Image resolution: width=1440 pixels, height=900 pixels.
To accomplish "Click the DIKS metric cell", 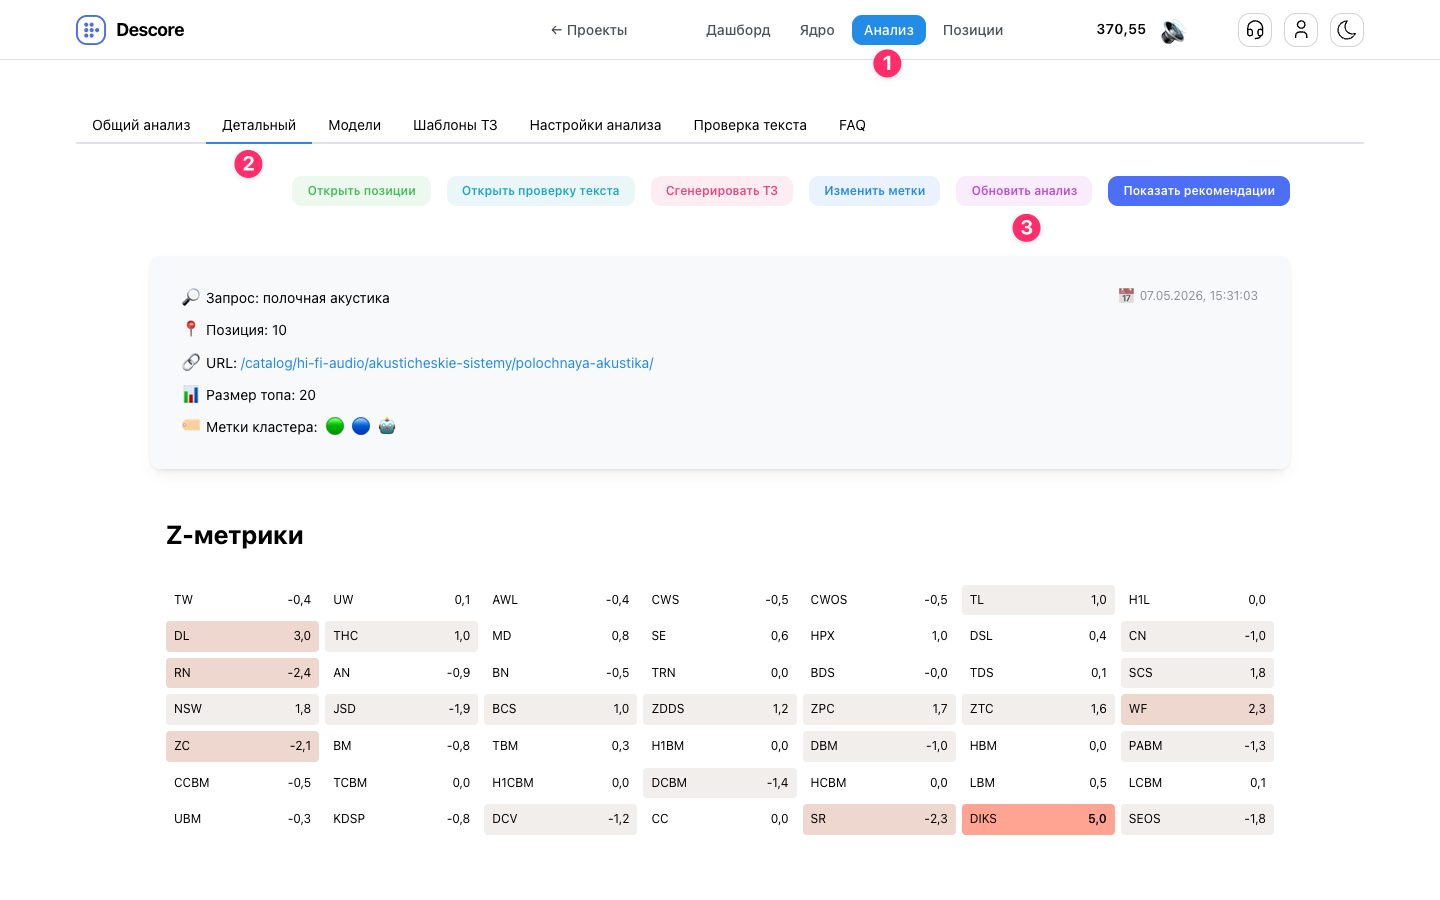I will pyautogui.click(x=1038, y=819).
